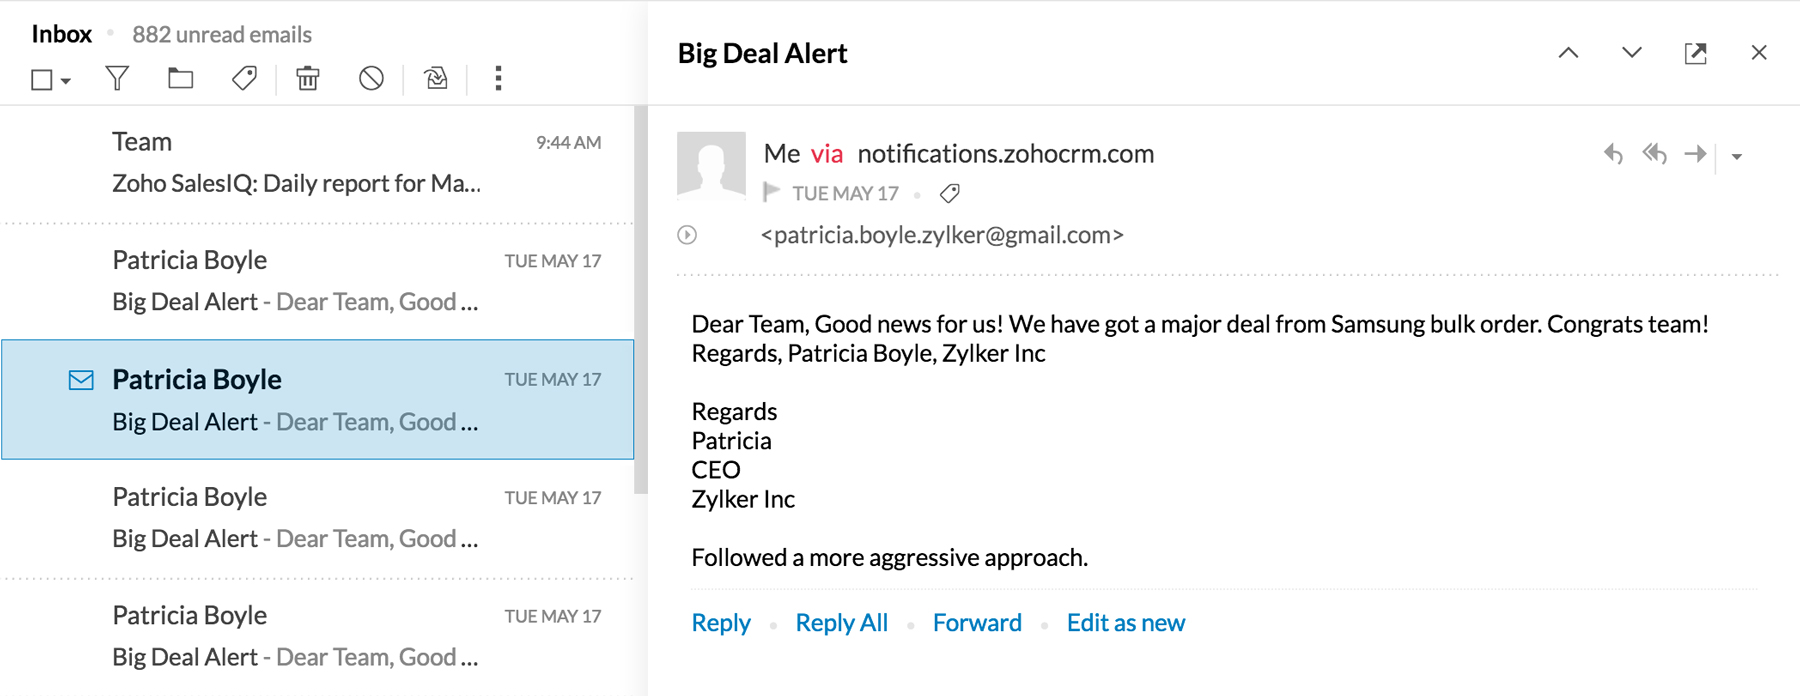1800x696 pixels.
Task: Open the move to folder icon
Action: 181,78
